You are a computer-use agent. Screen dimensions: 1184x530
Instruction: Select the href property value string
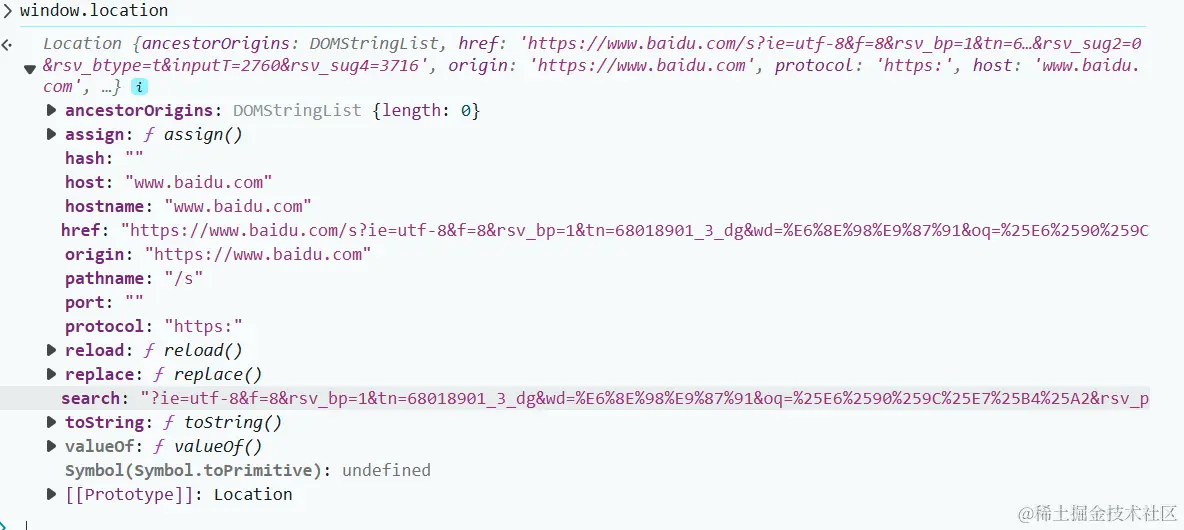(x=635, y=231)
